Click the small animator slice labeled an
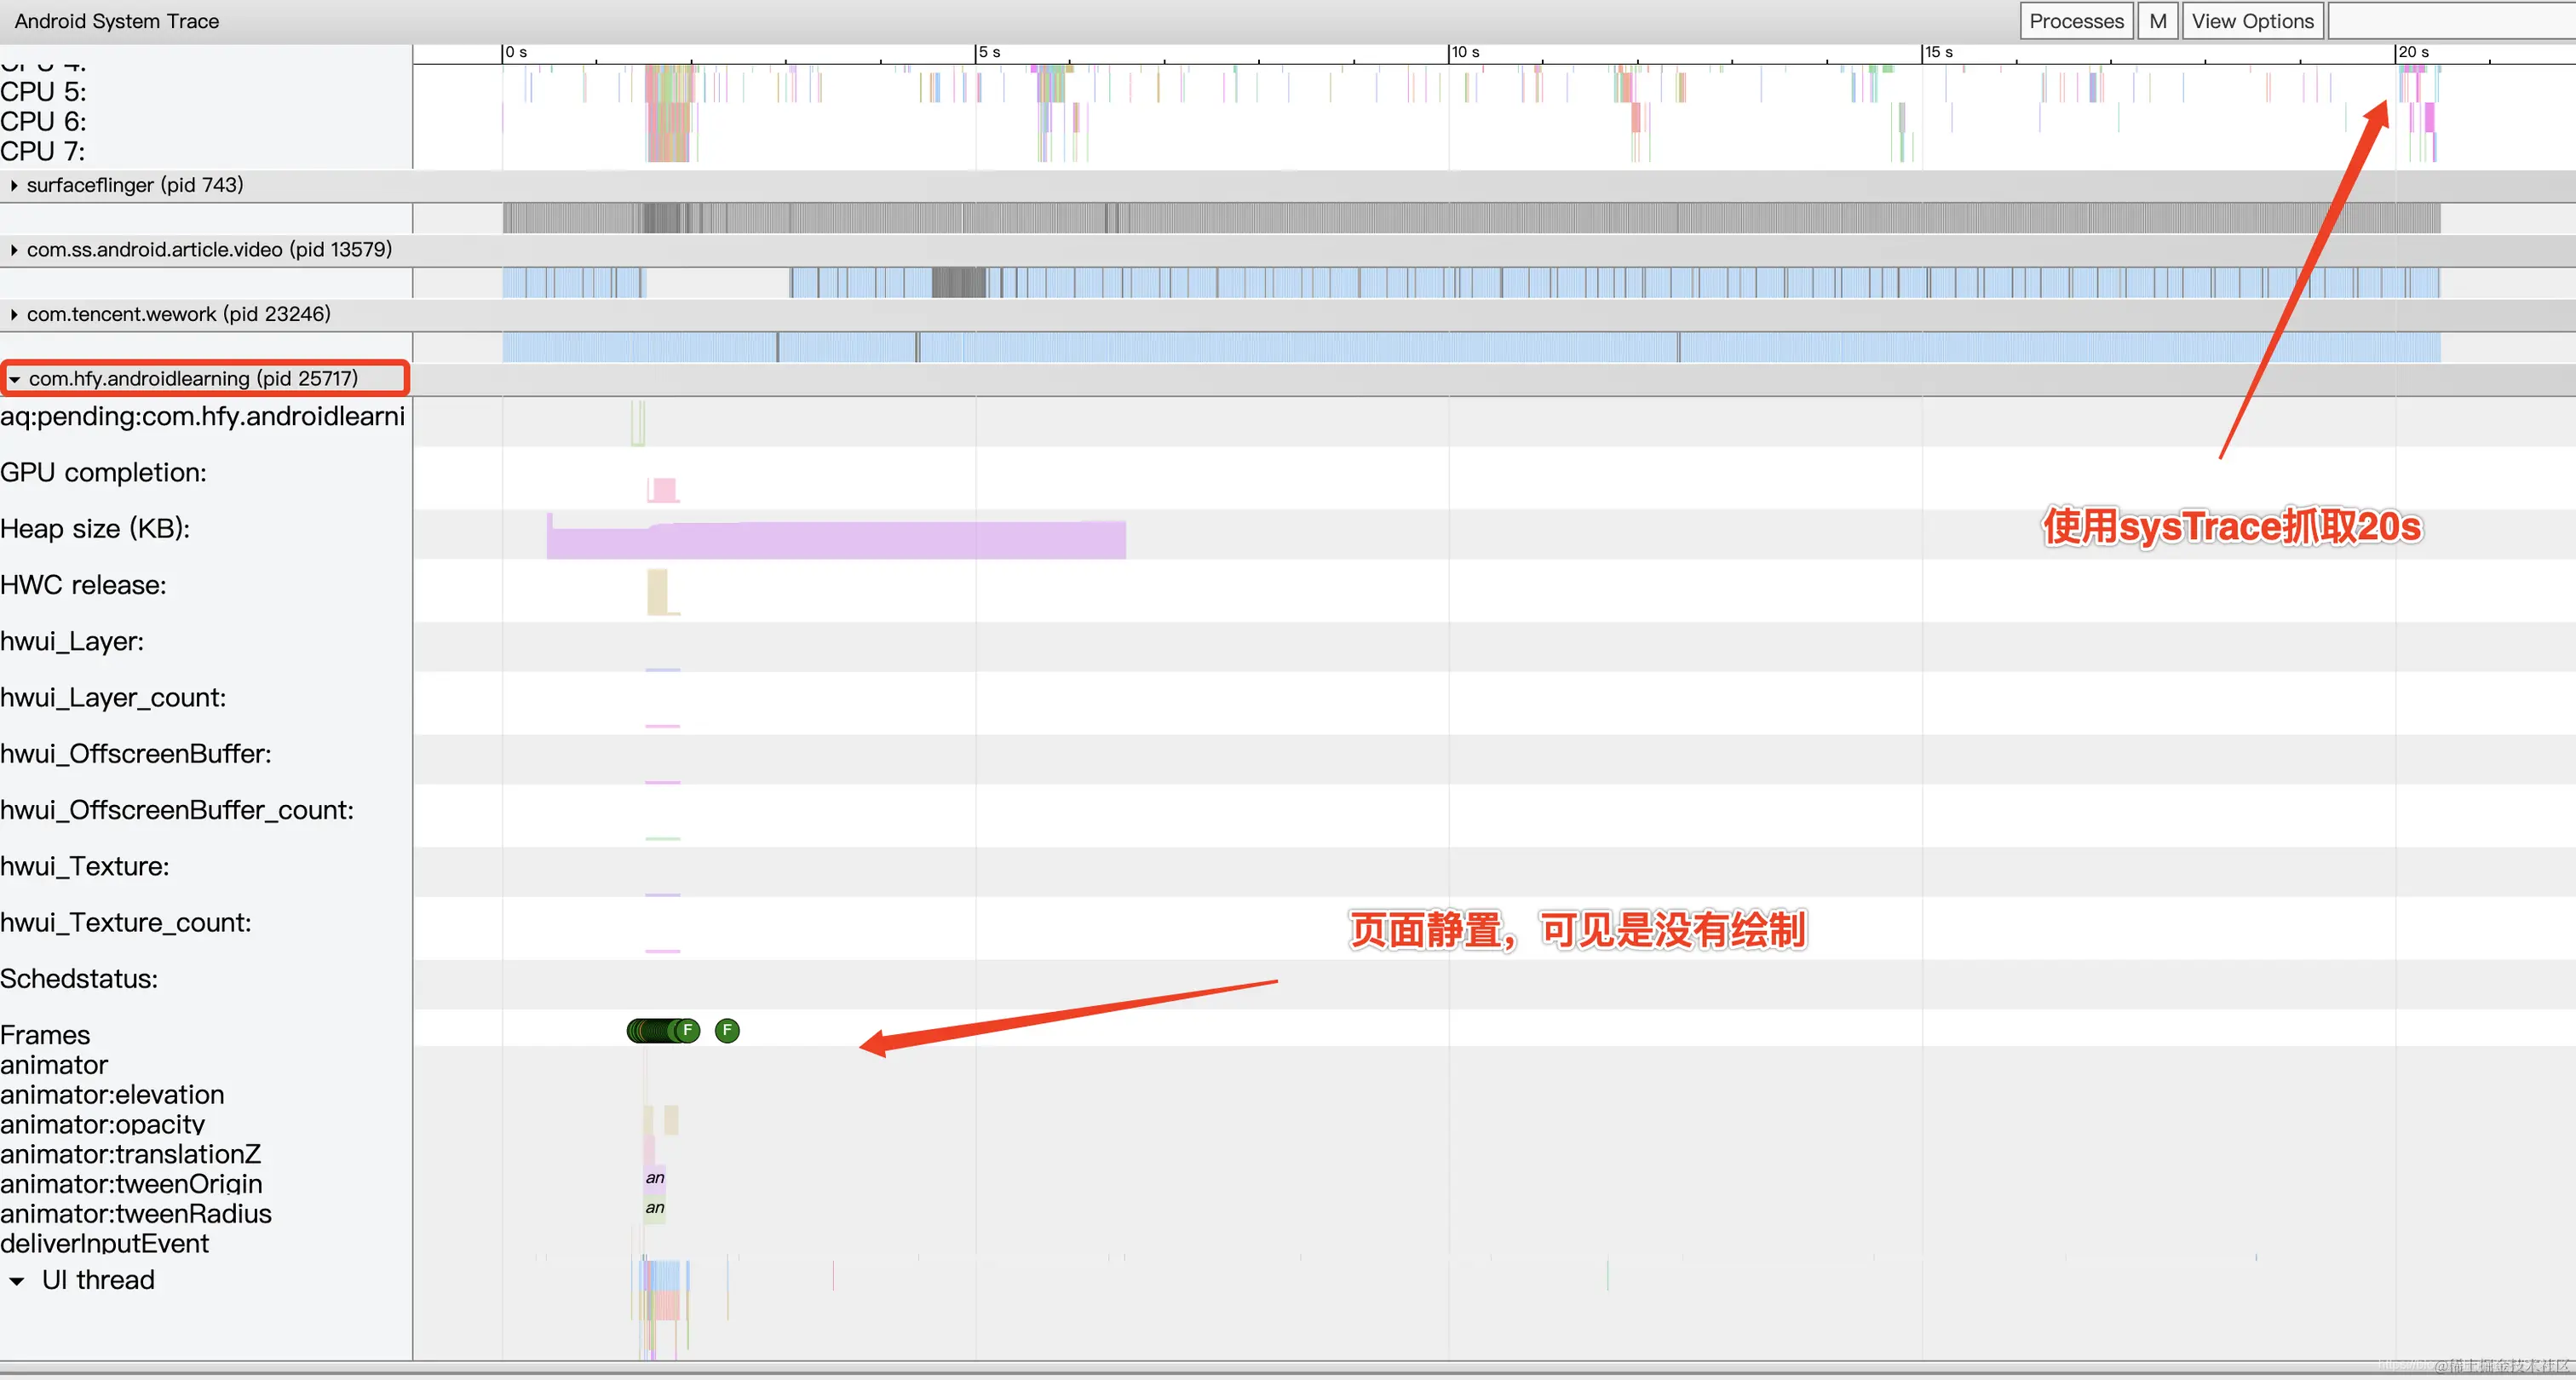The width and height of the screenshot is (2576, 1380). (654, 1177)
